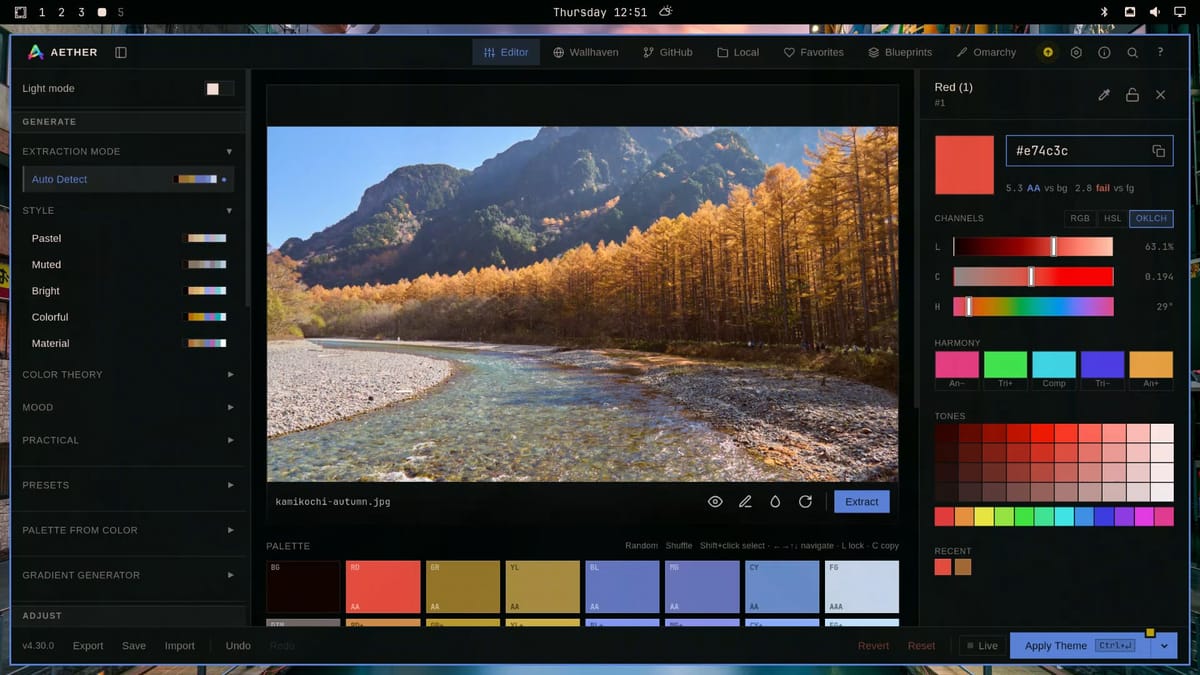
Task: Adjust the L lightness slider
Action: coord(1033,247)
